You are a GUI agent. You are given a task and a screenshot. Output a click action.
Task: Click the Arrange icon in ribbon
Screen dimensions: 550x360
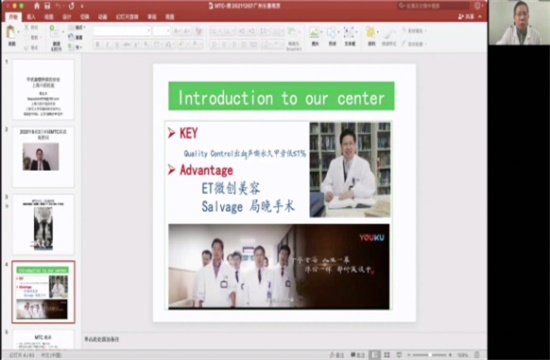pos(371,33)
